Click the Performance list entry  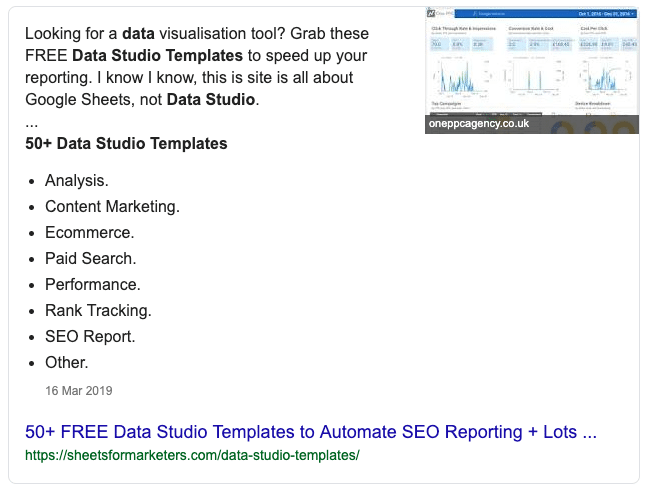93,285
